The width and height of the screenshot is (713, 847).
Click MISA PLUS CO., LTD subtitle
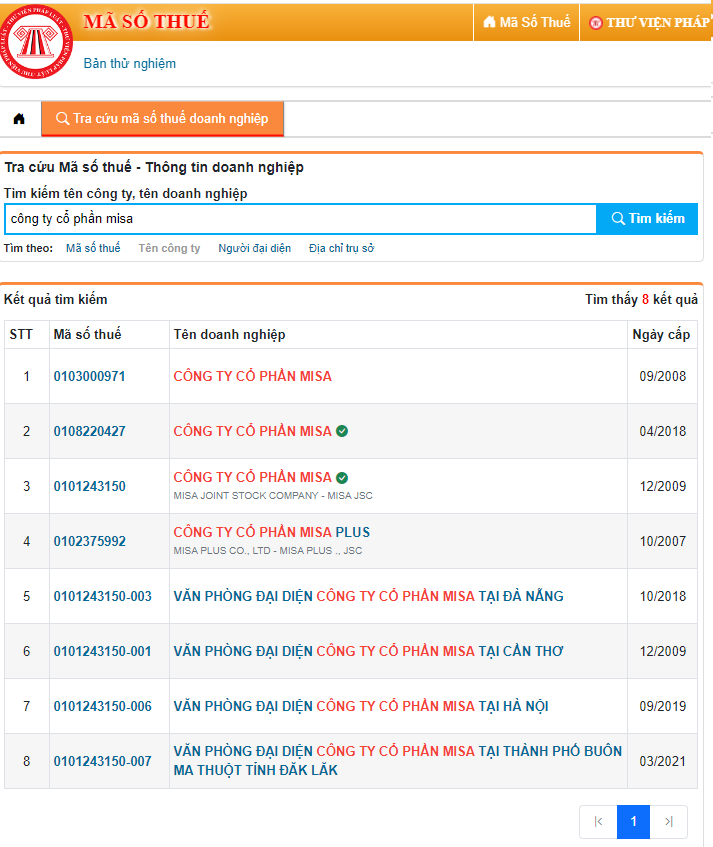(x=268, y=551)
